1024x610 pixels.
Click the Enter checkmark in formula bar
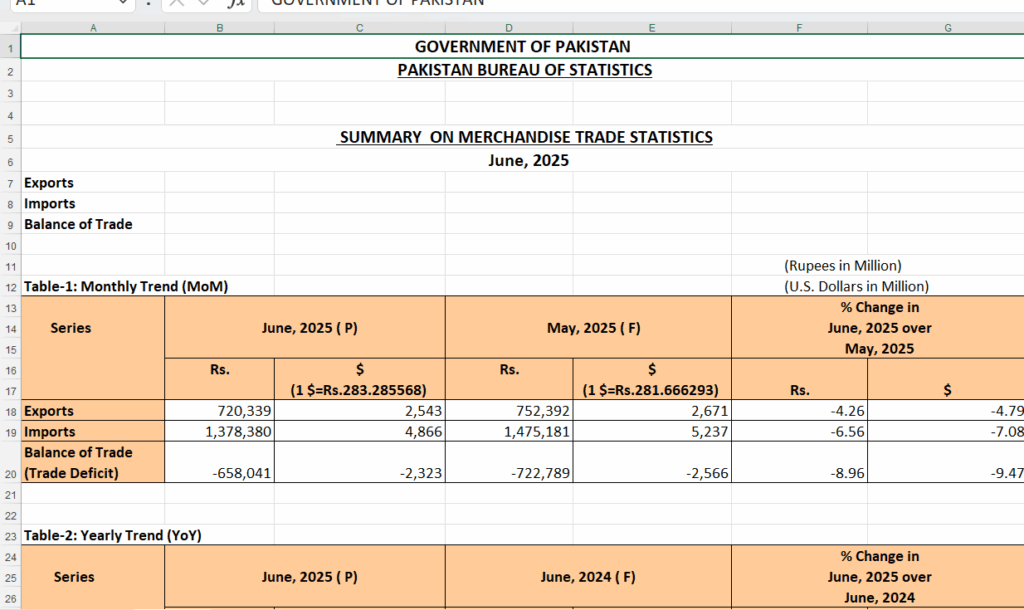click(206, 3)
